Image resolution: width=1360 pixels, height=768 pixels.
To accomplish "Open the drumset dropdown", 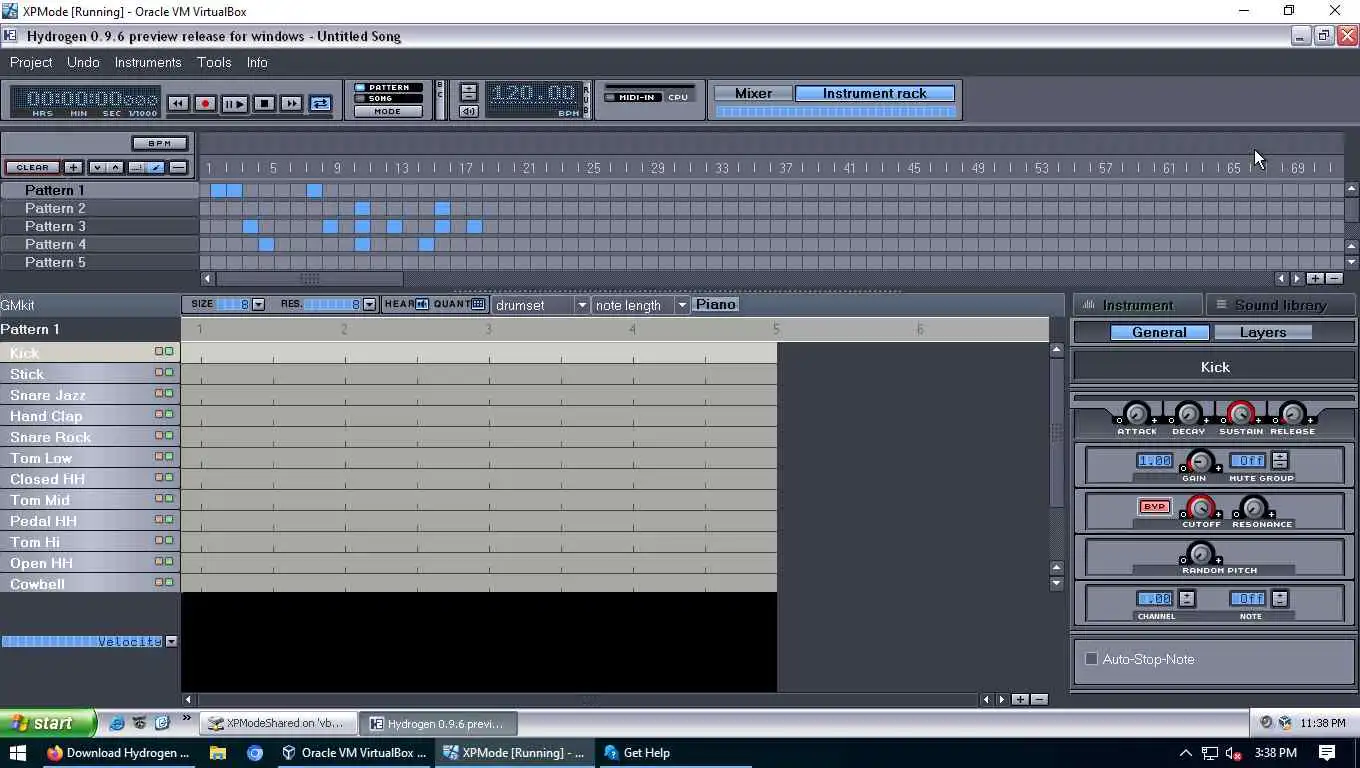I will point(540,305).
